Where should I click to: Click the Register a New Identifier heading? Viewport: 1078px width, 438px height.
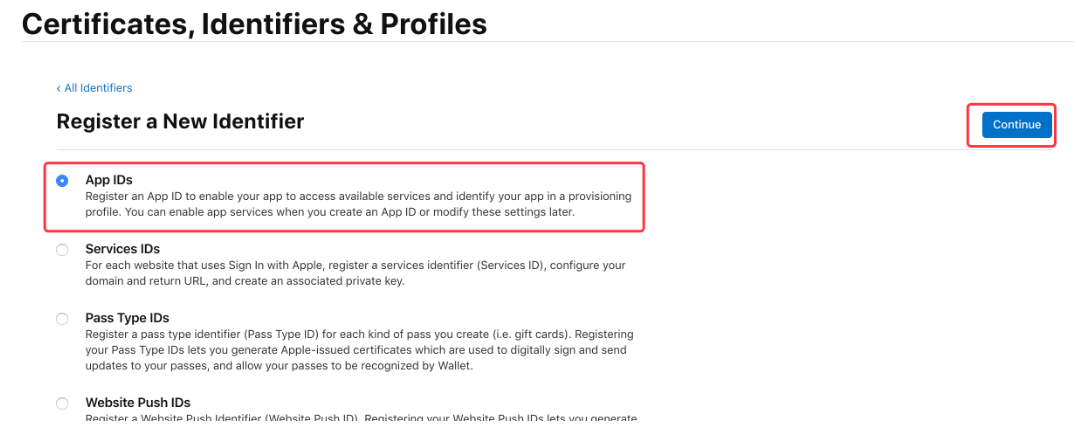tap(180, 122)
